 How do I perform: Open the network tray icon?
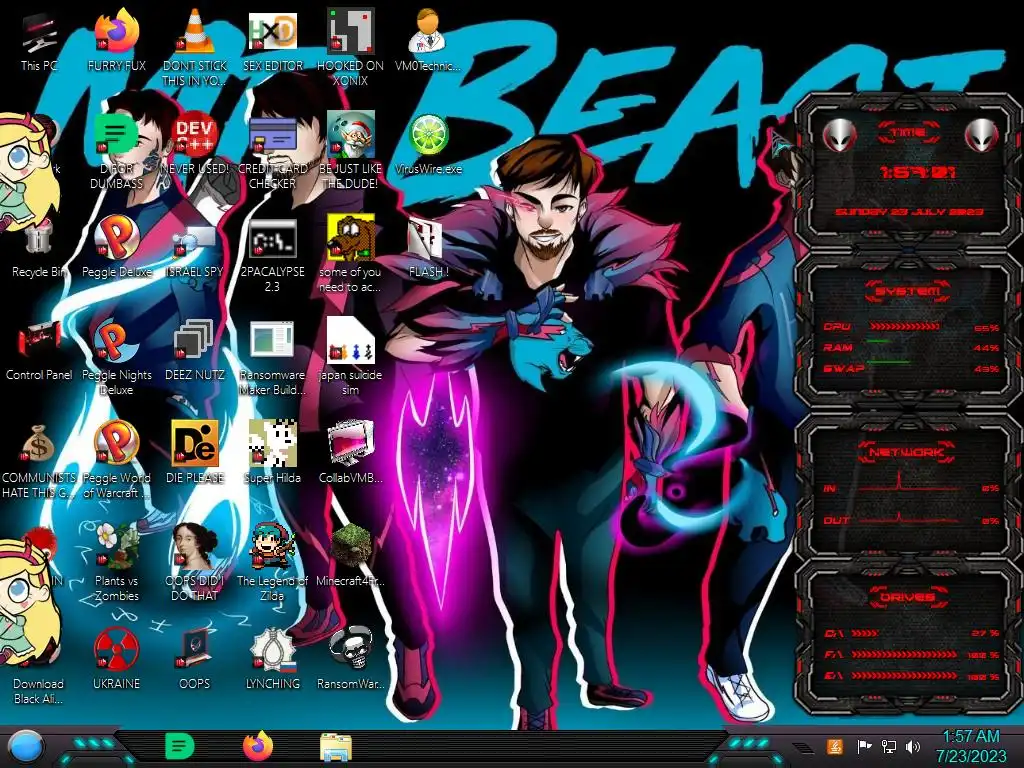pyautogui.click(x=889, y=746)
